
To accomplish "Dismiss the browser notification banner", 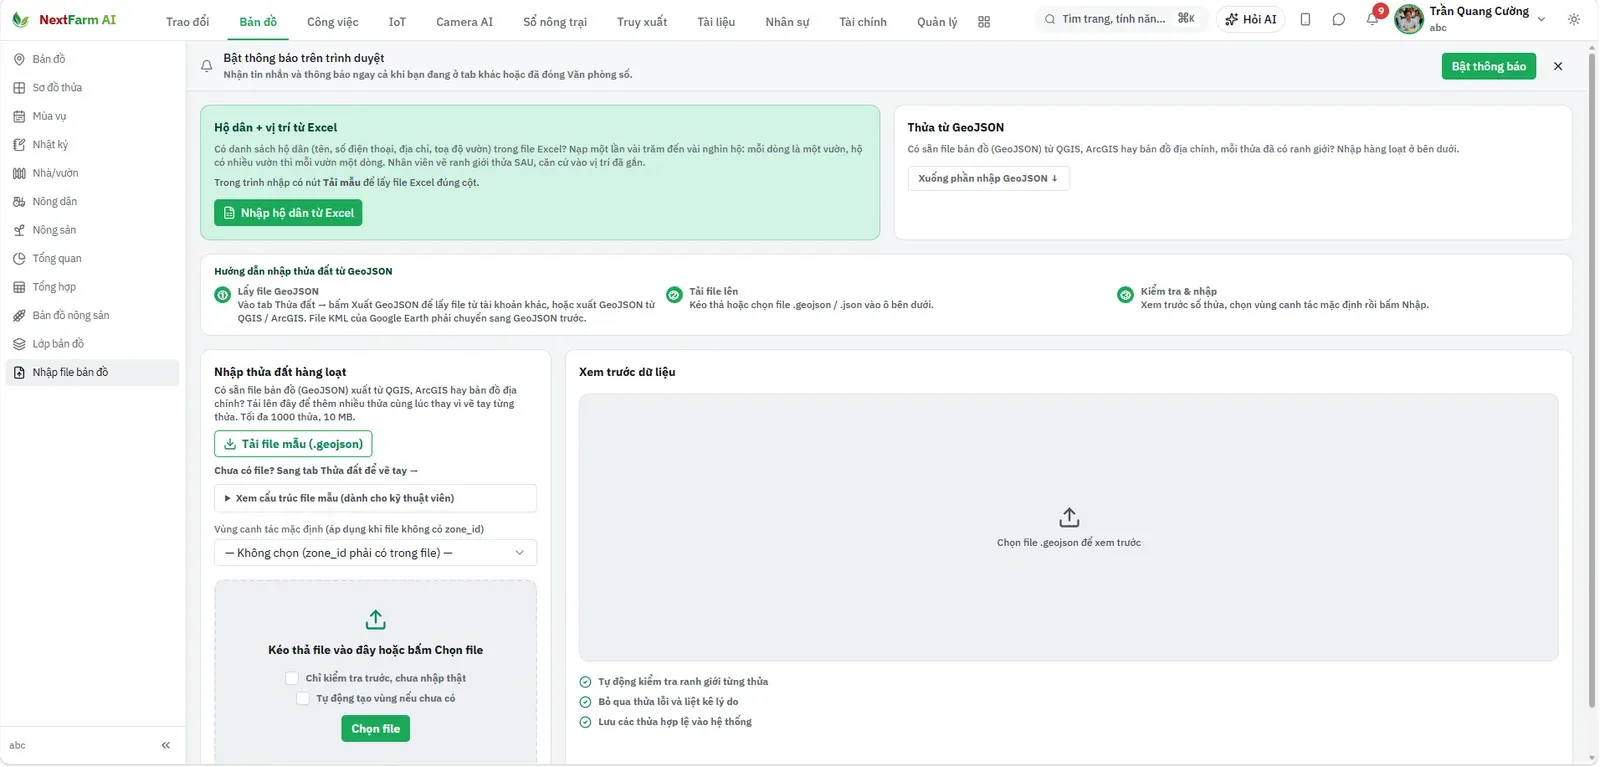I will click(x=1558, y=66).
